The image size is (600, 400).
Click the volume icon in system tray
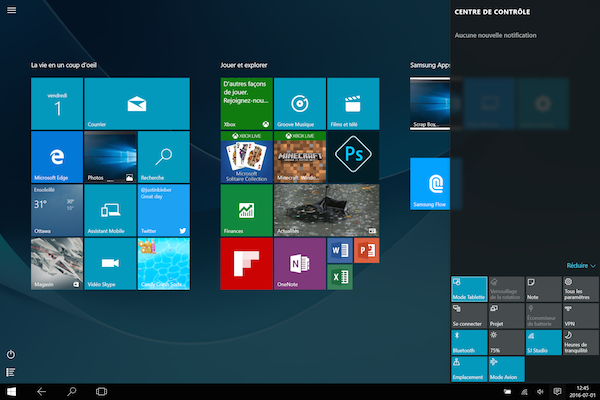tap(540, 392)
